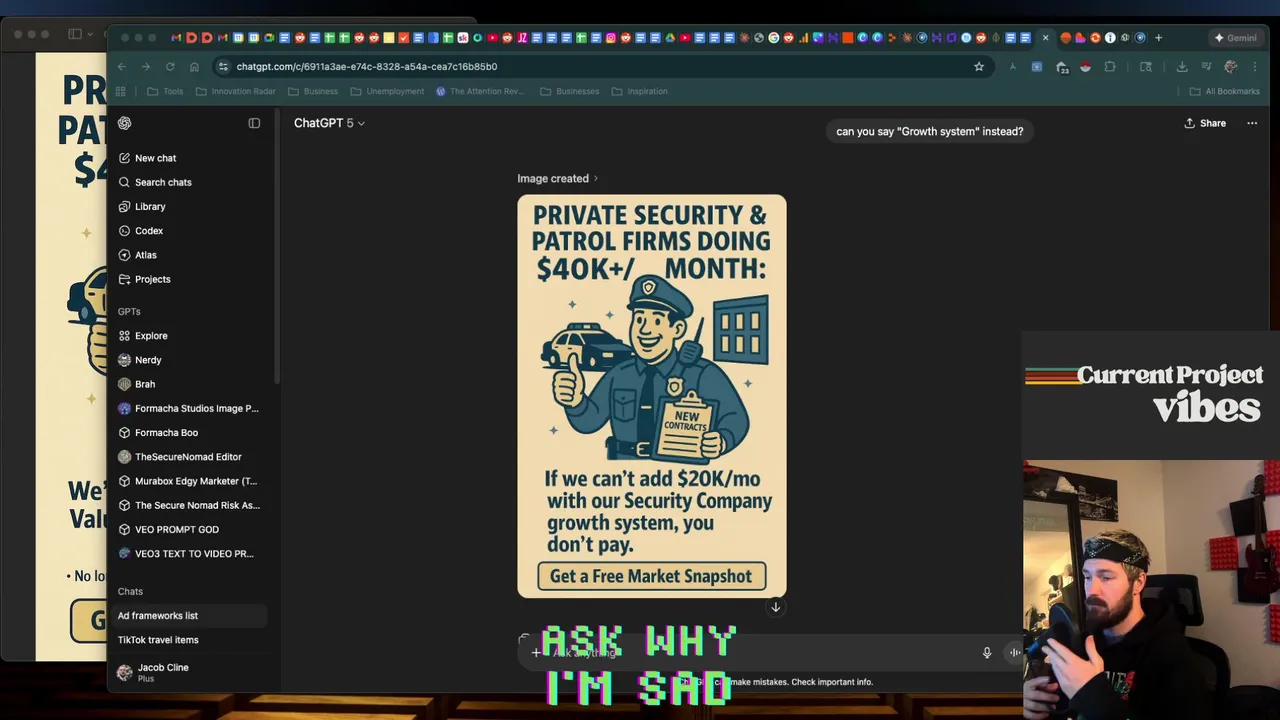Viewport: 1280px width, 720px height.
Task: Bookmark this page with star icon
Action: pyautogui.click(x=979, y=67)
